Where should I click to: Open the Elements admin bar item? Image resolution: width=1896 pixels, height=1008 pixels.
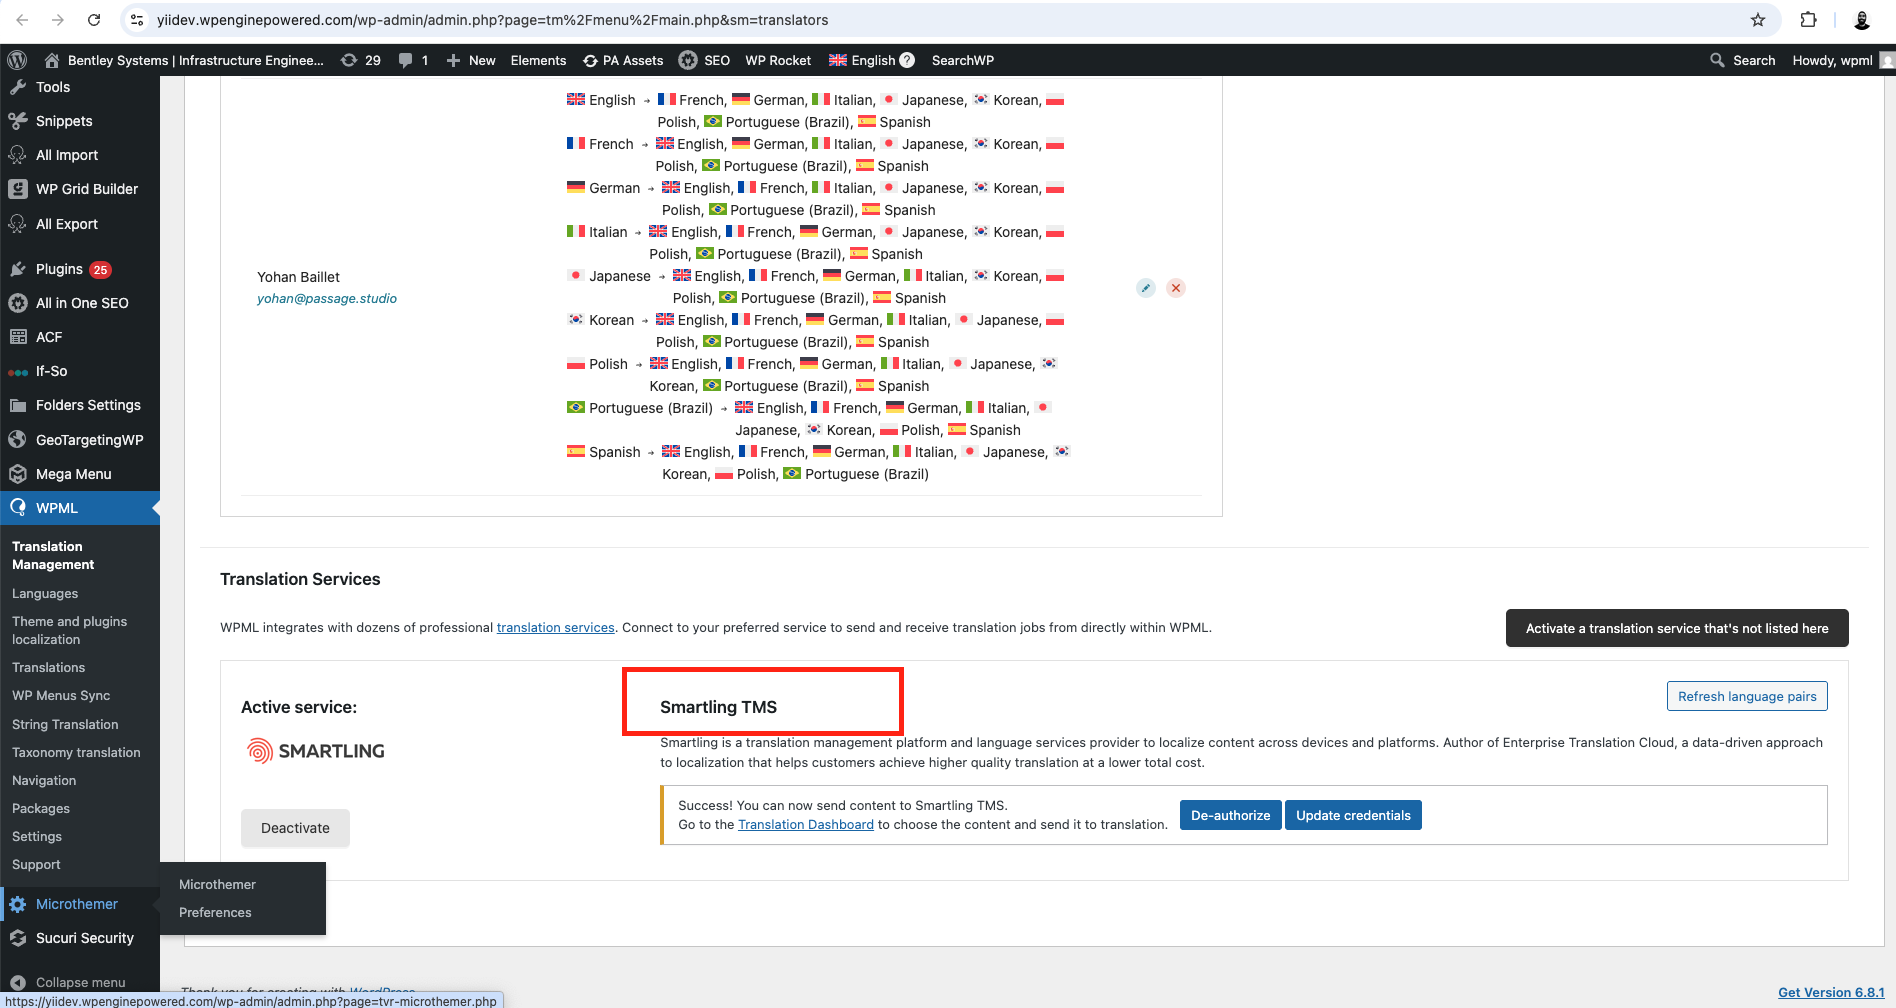coord(538,60)
